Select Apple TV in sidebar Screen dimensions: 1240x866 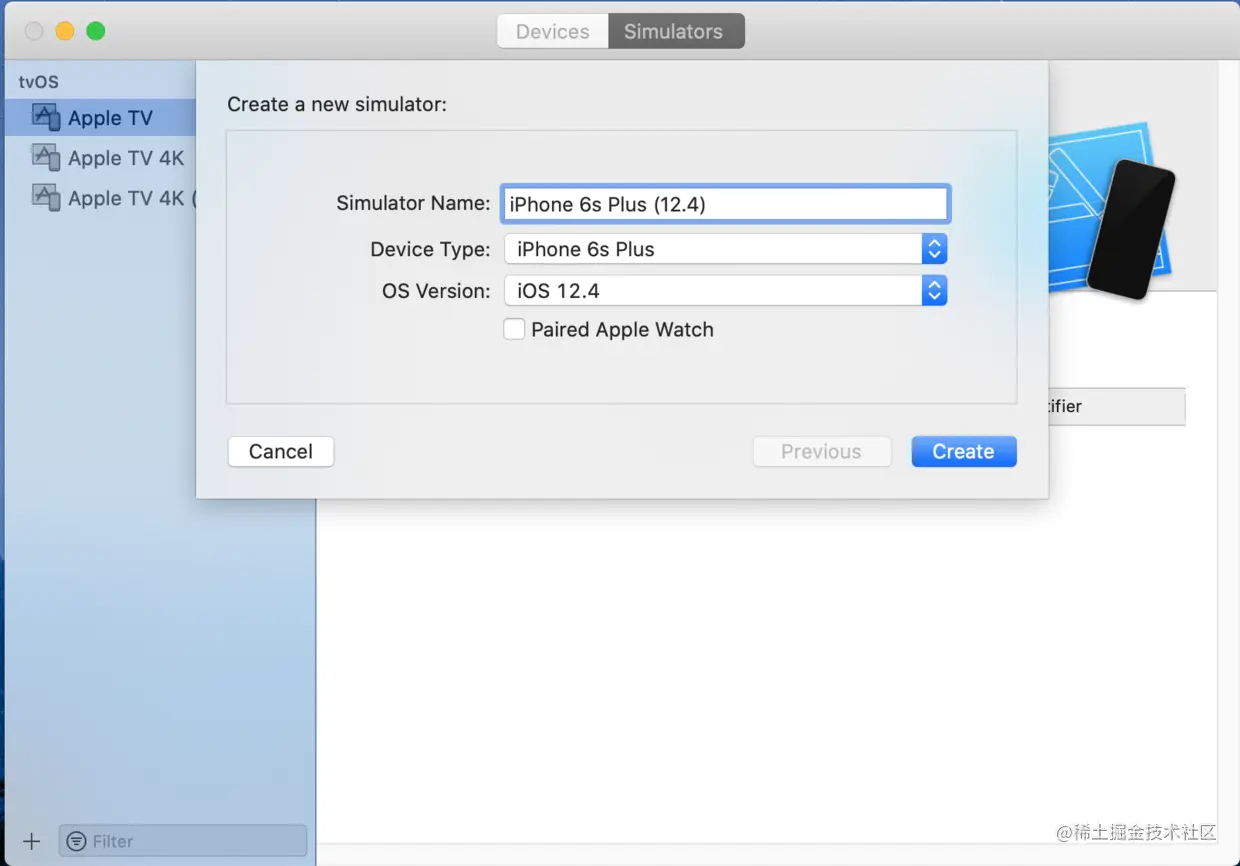[100, 117]
